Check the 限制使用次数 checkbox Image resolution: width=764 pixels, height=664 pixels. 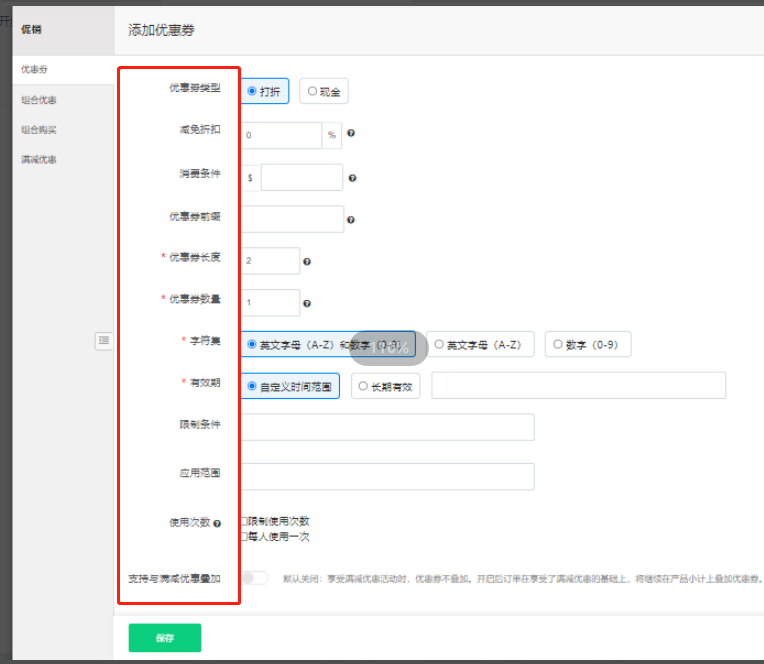[244, 521]
